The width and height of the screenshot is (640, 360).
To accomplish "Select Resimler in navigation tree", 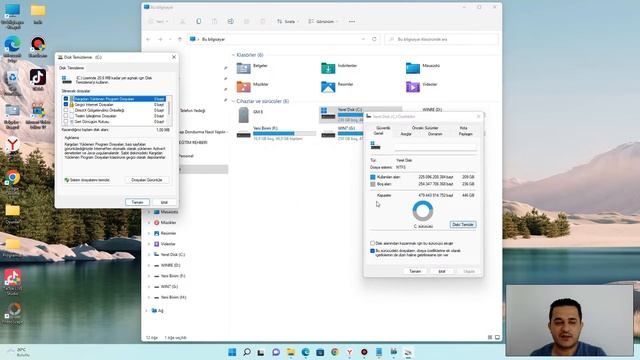I will coord(168,233).
